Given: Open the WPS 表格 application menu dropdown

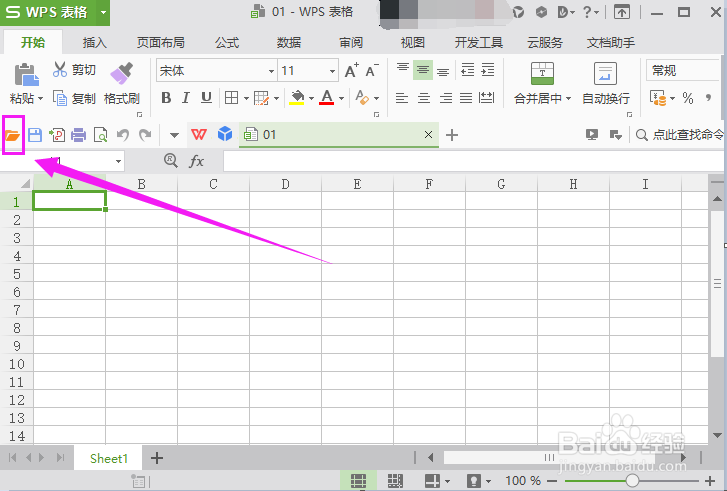Looking at the screenshot, I should click(103, 13).
